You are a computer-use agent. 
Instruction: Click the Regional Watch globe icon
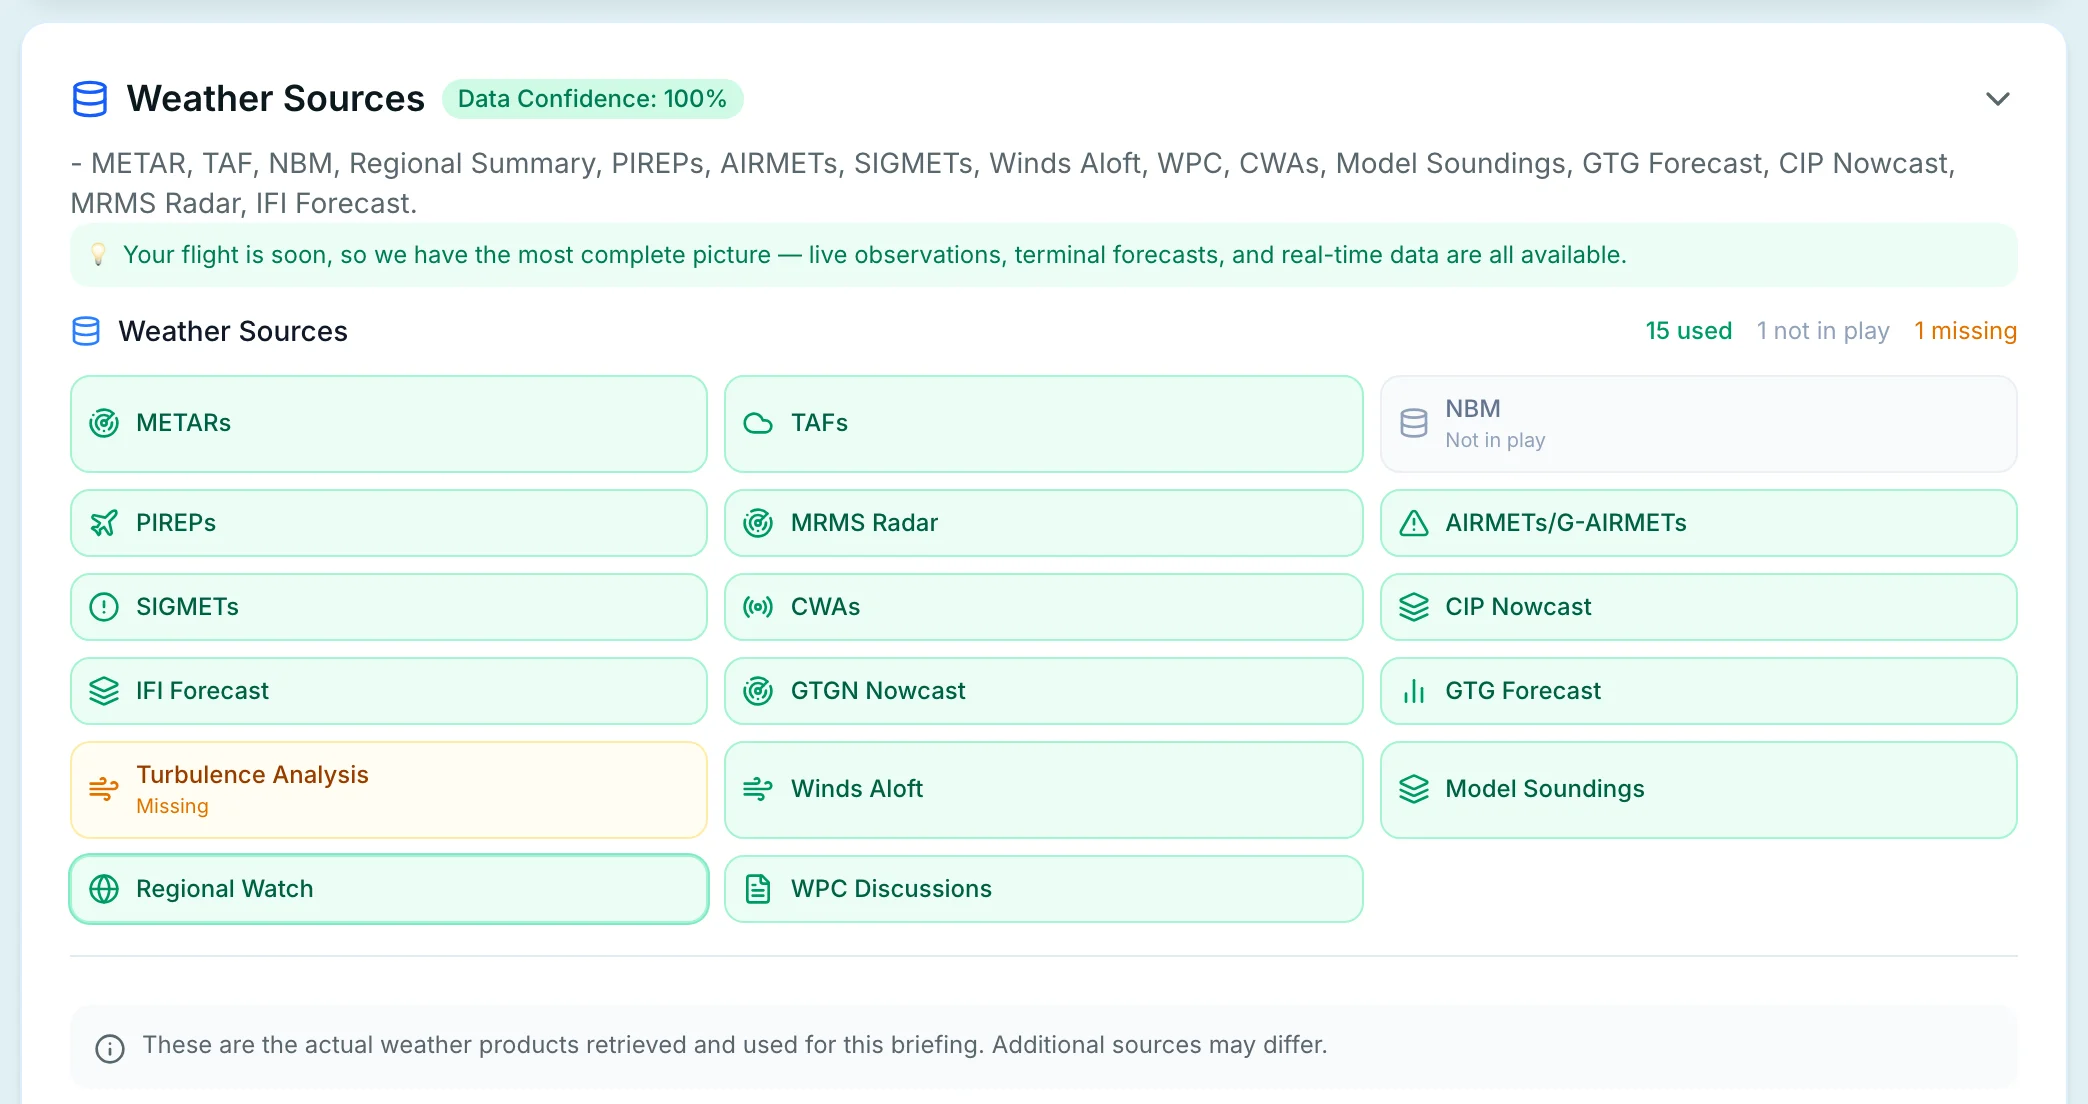(104, 889)
